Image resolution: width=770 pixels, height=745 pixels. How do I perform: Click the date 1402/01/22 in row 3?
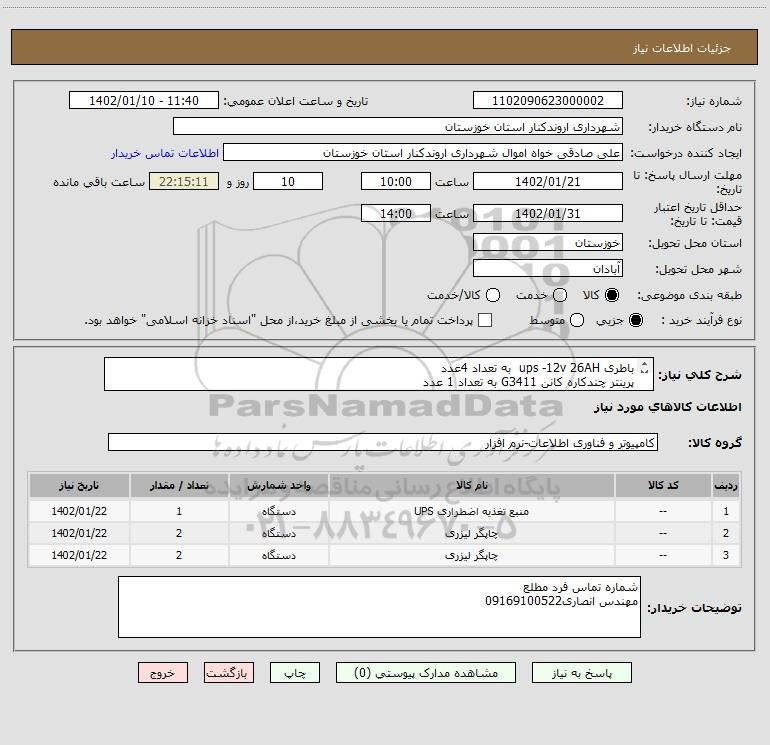[79, 555]
